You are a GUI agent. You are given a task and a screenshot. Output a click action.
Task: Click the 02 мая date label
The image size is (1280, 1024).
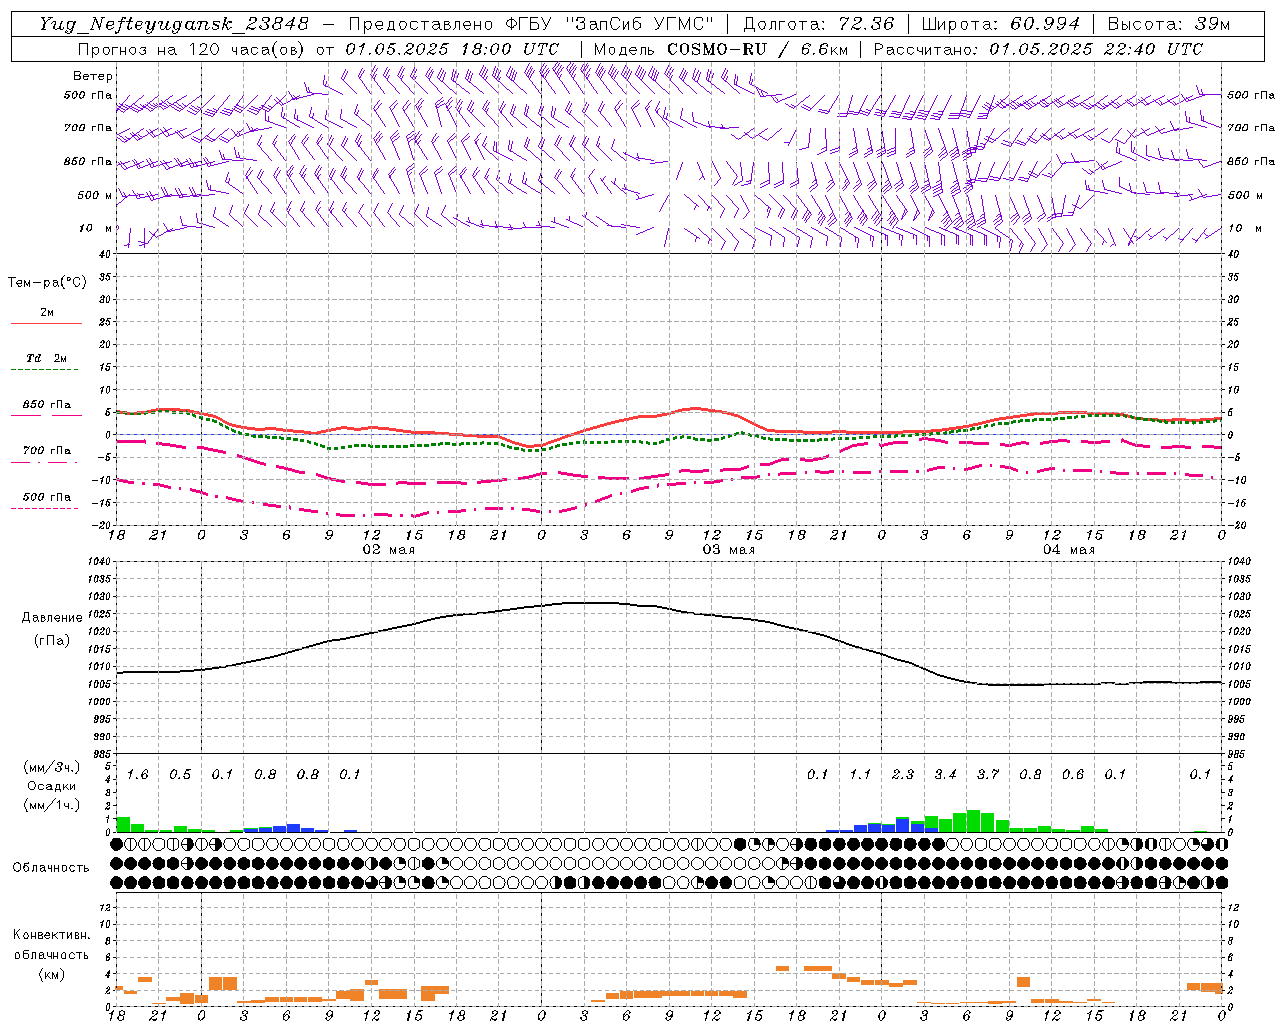tap(388, 550)
